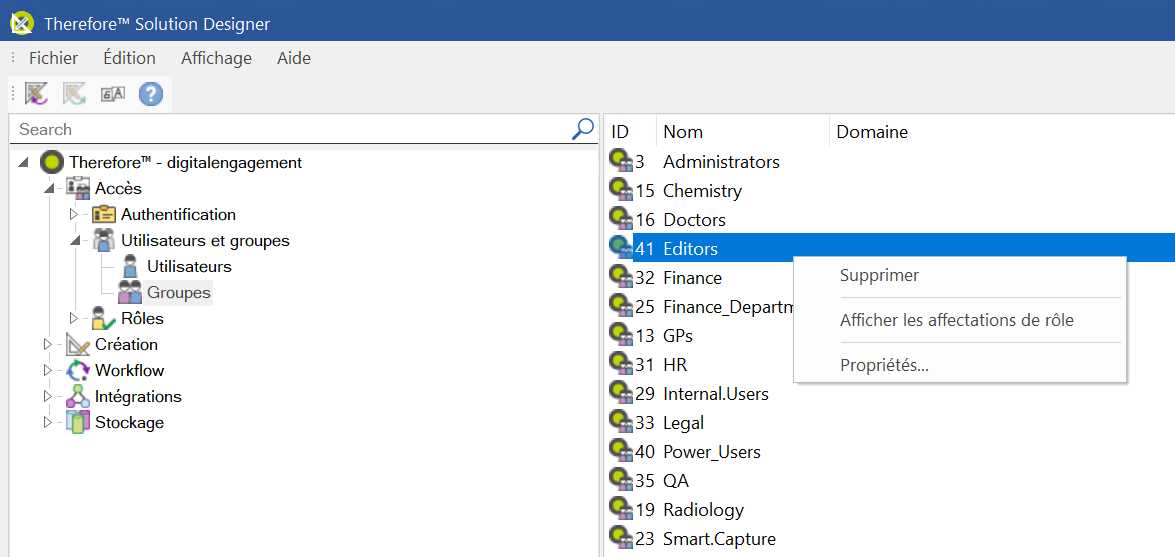
Task: Expand the Création tree node
Action: [x=48, y=345]
